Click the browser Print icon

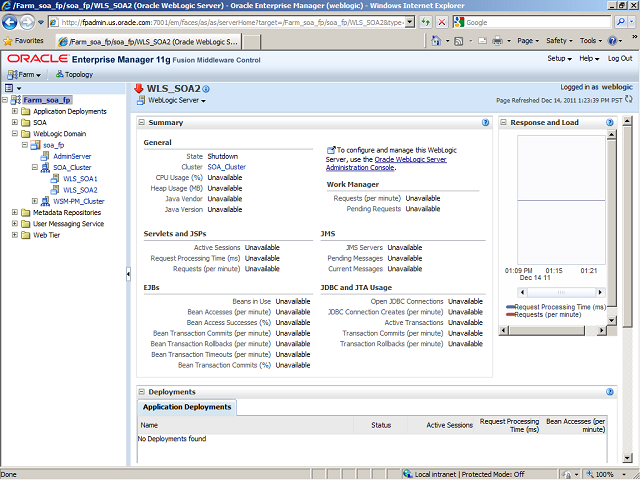497,41
